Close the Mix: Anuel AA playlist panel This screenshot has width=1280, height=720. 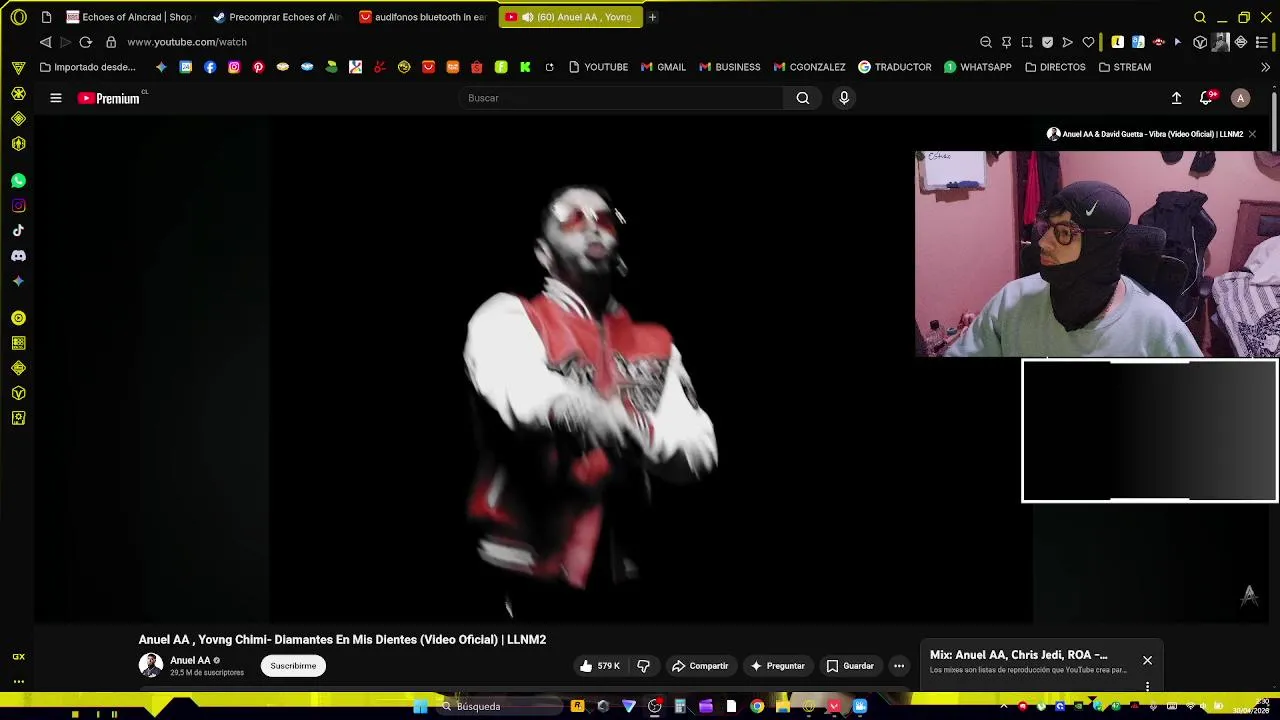[1147, 660]
